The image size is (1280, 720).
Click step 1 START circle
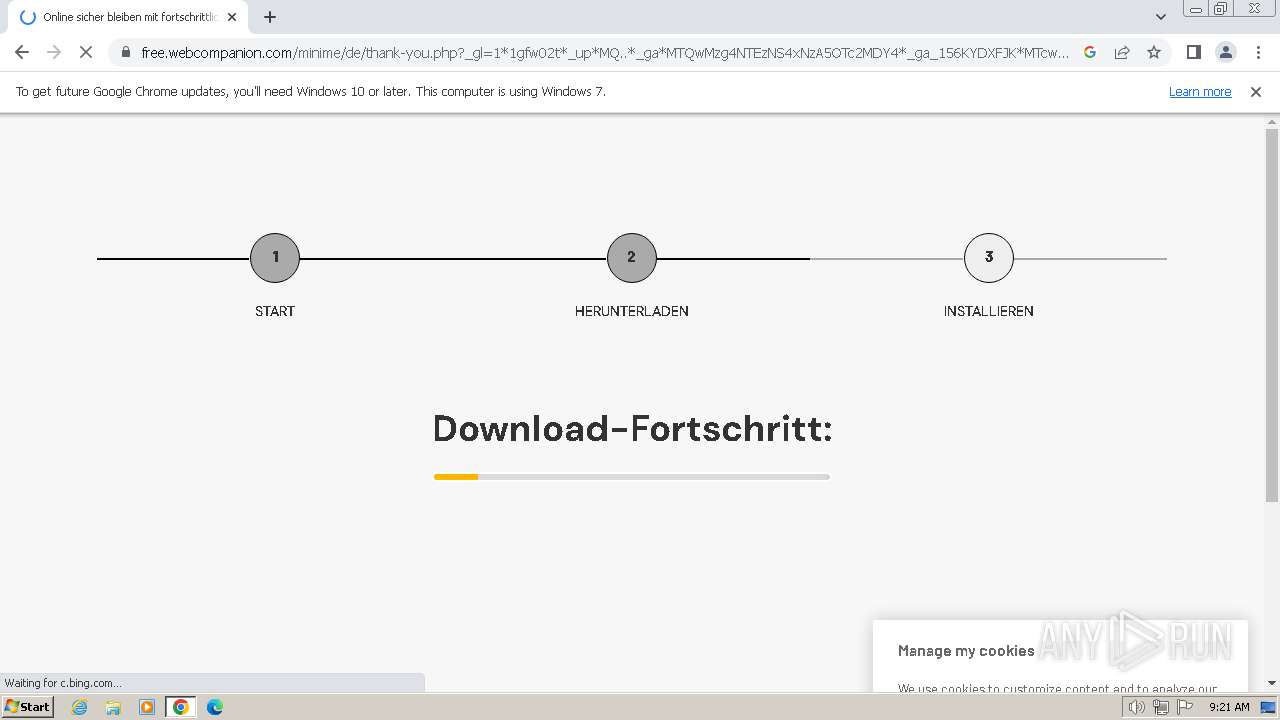pyautogui.click(x=275, y=258)
